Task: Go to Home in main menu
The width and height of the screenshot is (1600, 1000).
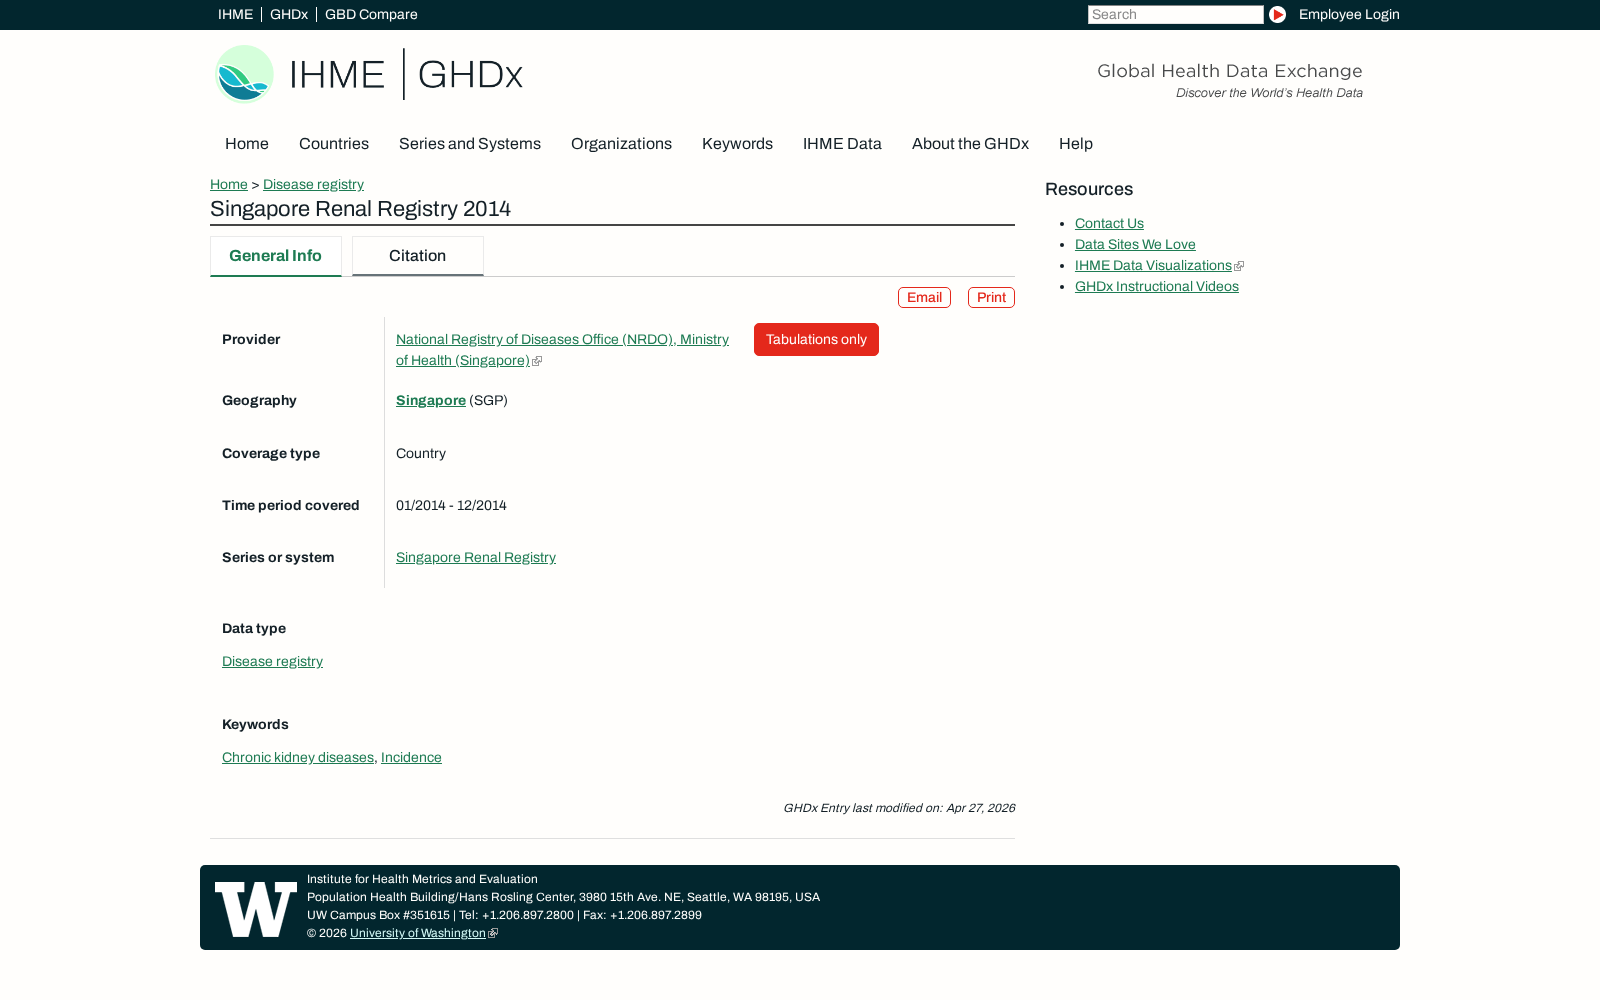Action: [247, 144]
